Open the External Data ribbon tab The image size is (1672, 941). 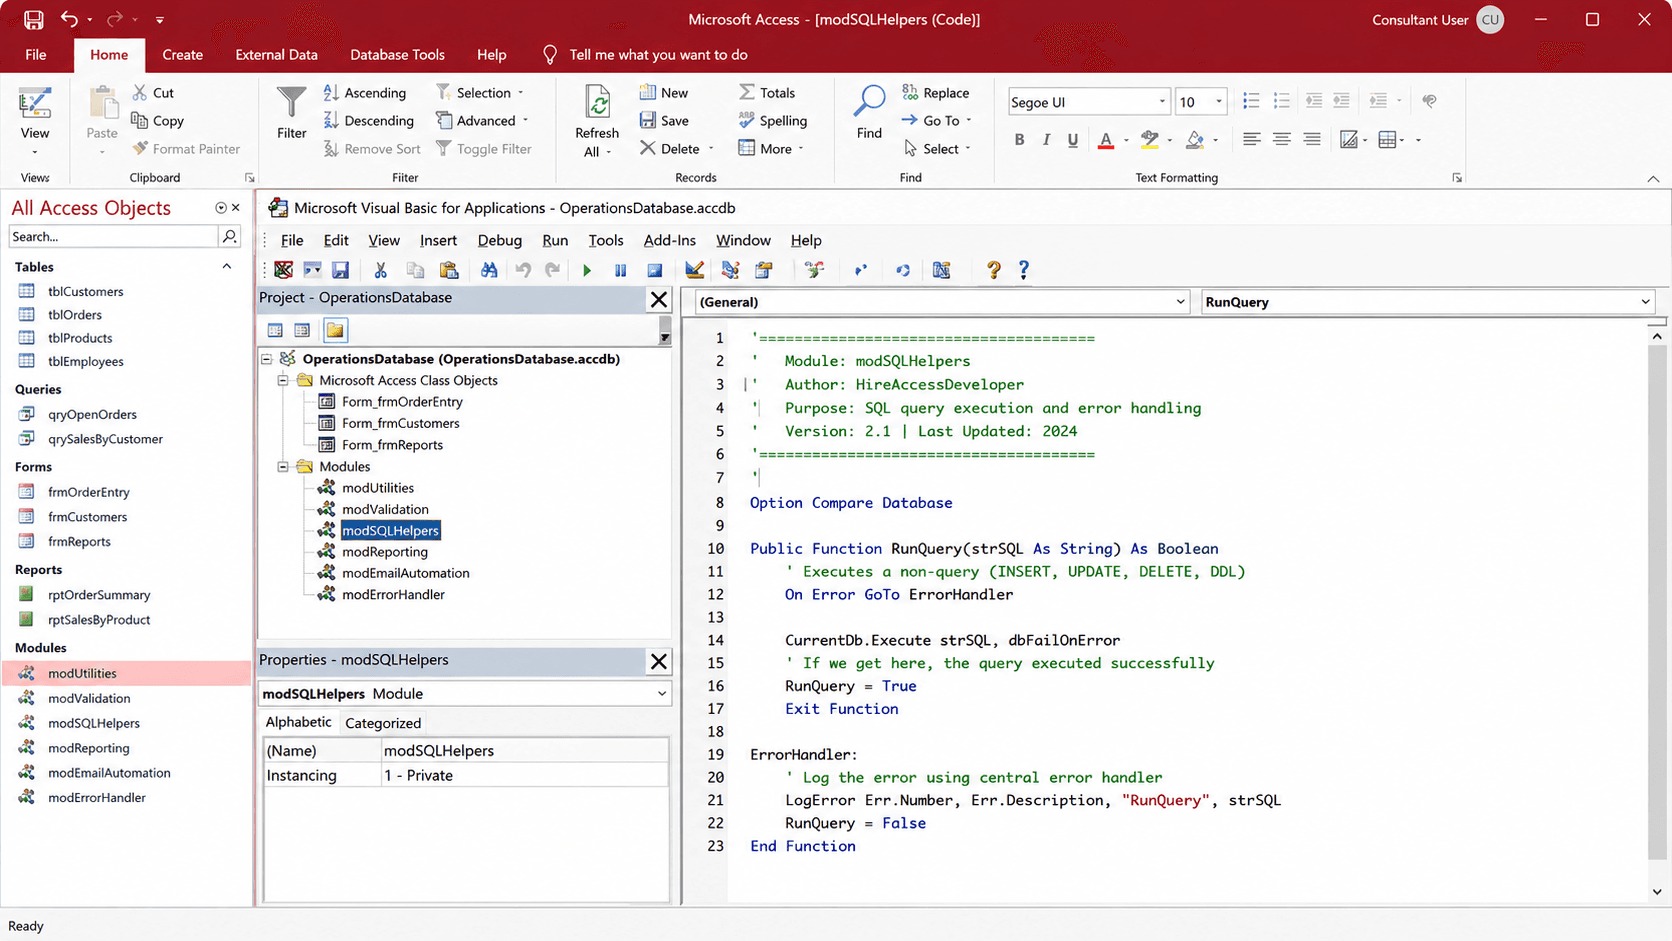coord(277,55)
